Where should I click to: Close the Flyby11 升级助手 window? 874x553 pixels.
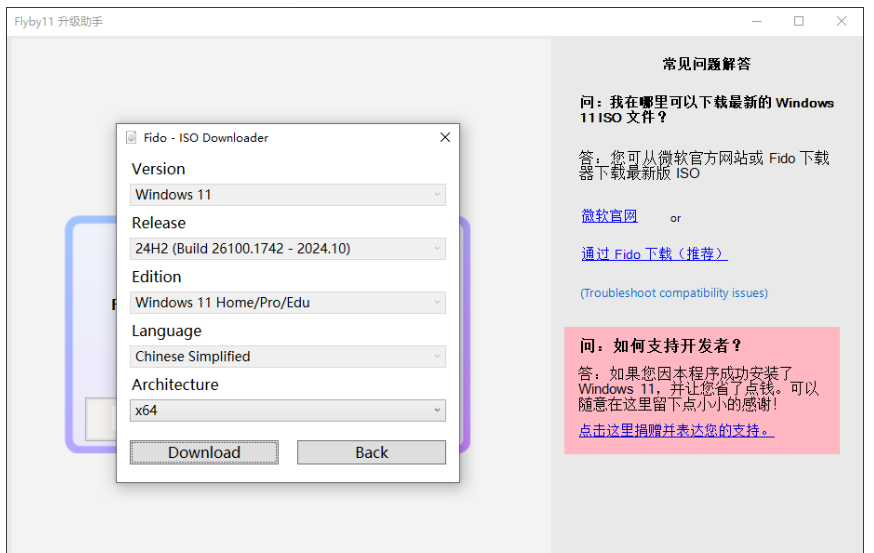click(x=841, y=21)
